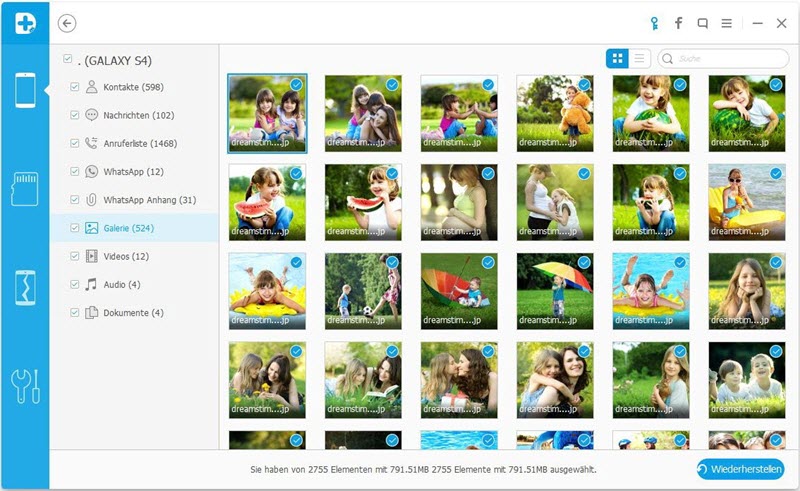Select the children playing soccer thumbnail

click(x=363, y=291)
